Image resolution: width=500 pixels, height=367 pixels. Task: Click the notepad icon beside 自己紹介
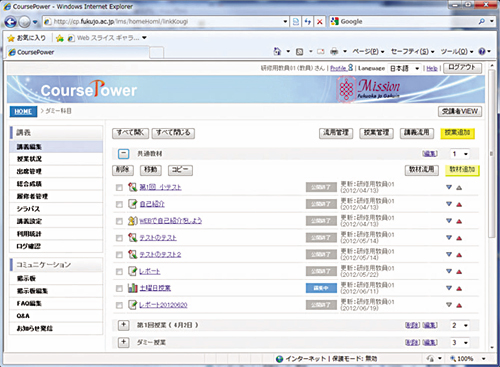pyautogui.click(x=132, y=204)
